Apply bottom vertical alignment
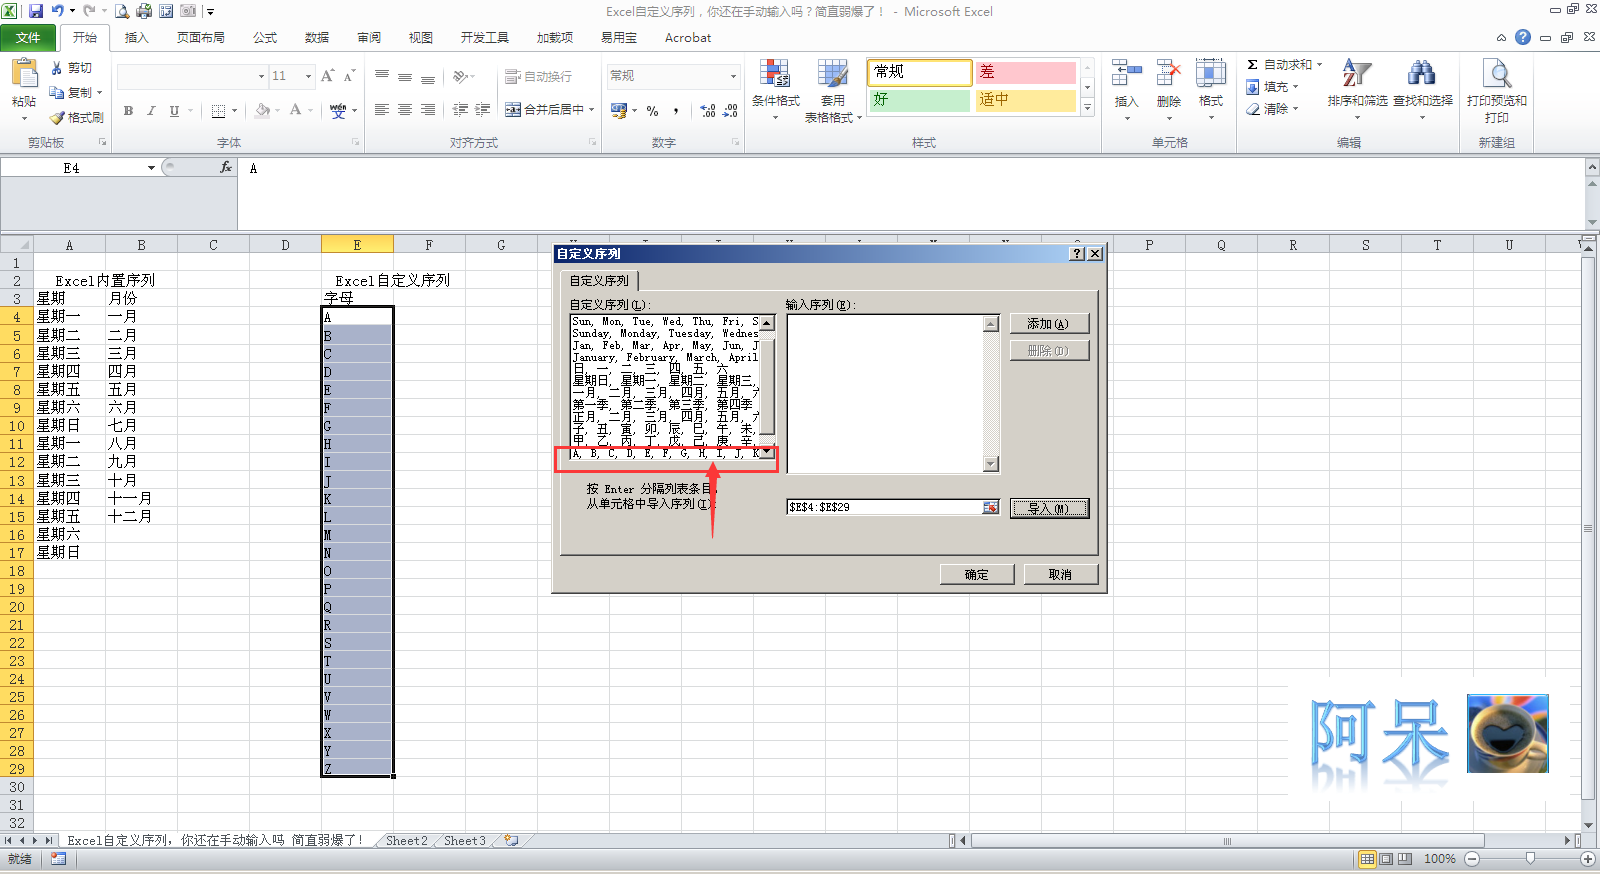The height and width of the screenshot is (874, 1600). [x=428, y=76]
